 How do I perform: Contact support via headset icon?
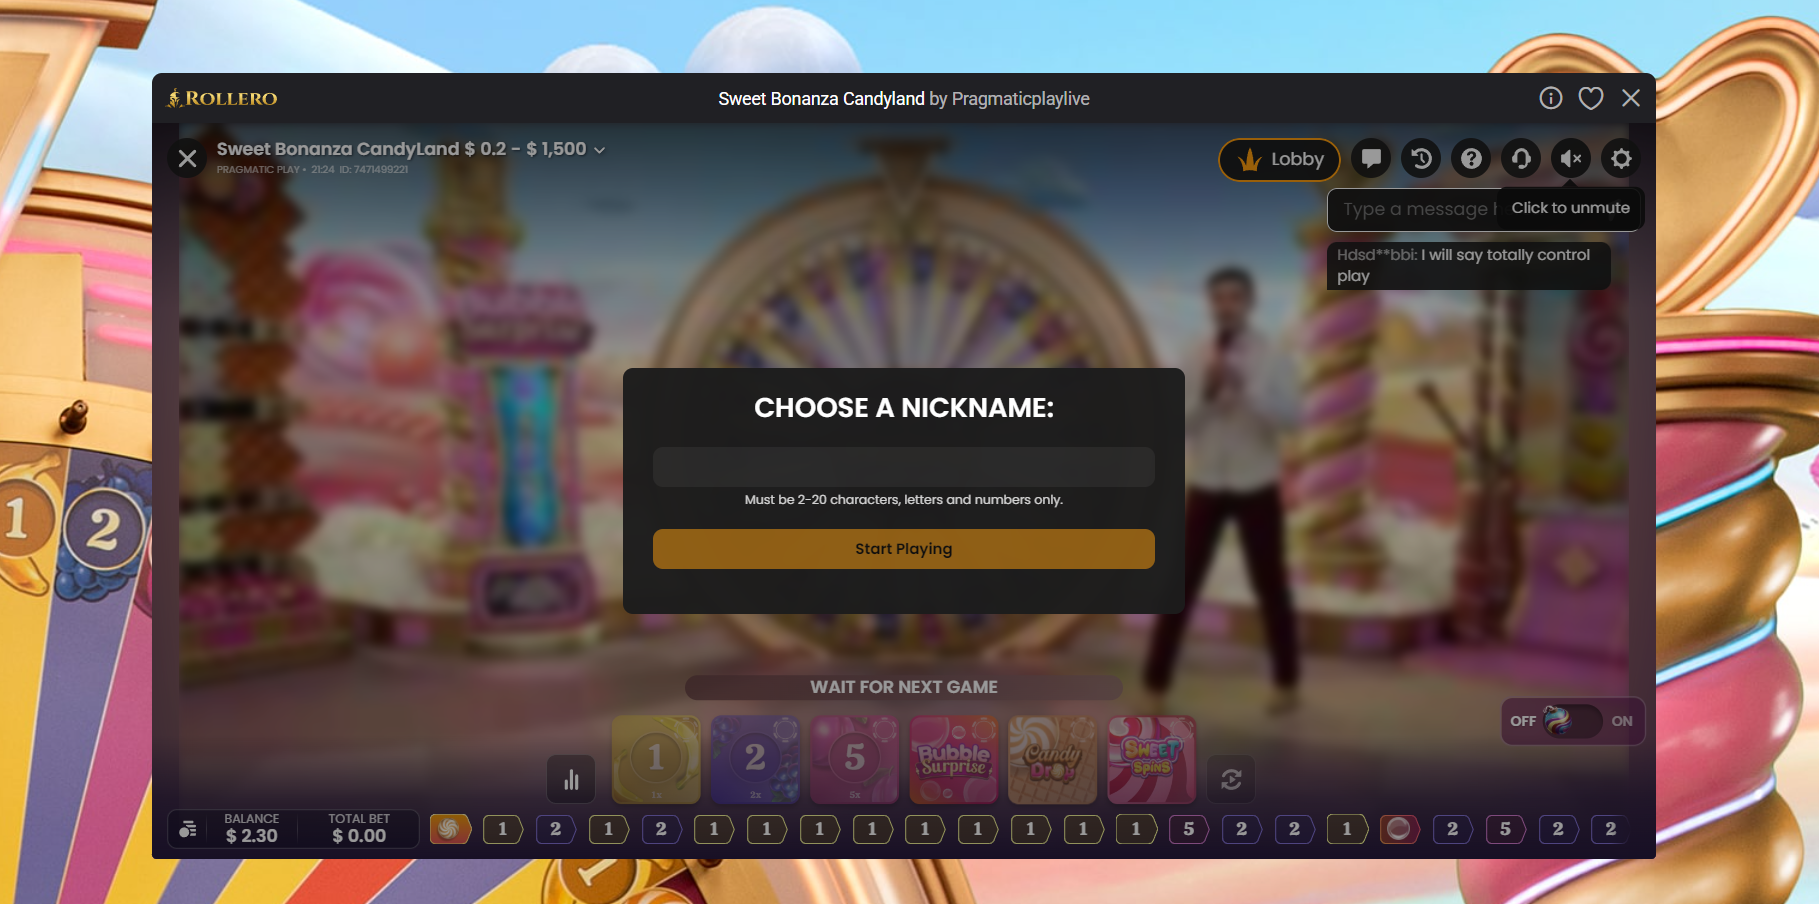click(x=1521, y=158)
